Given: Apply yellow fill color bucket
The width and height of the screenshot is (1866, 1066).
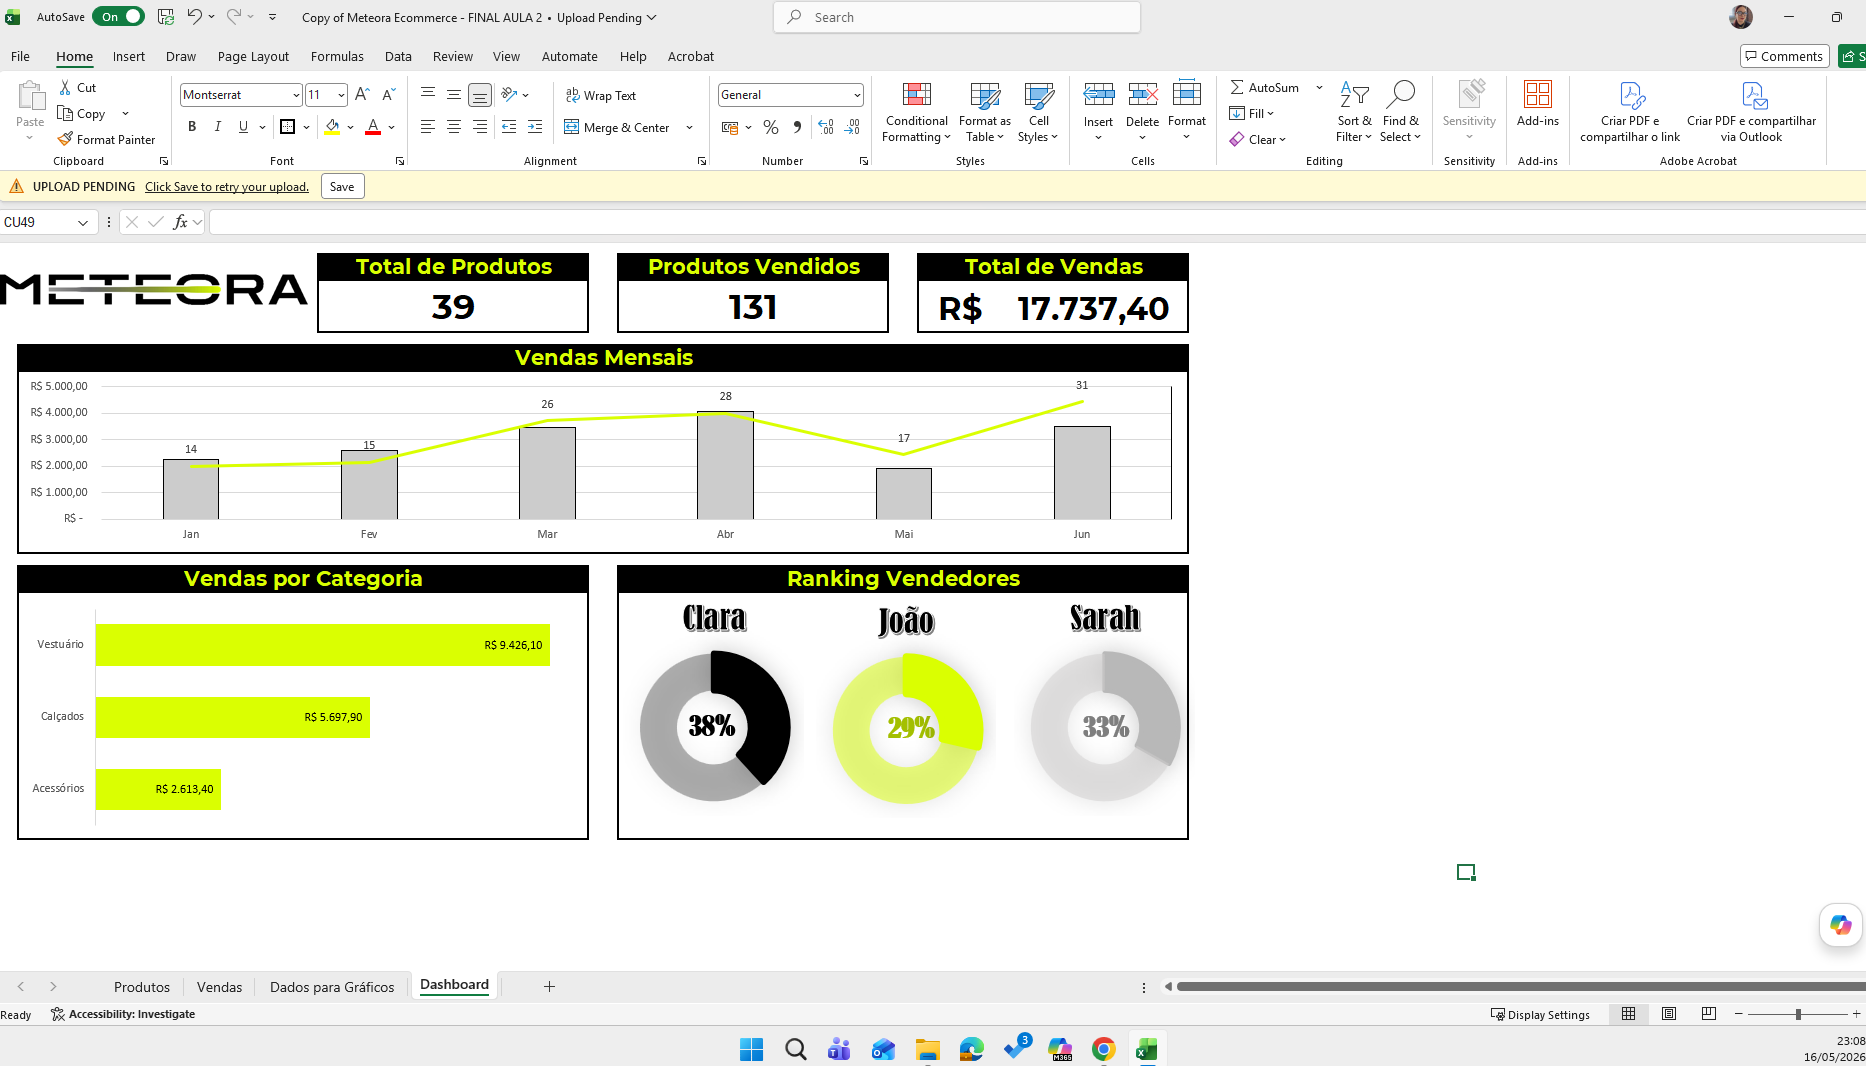Looking at the screenshot, I should [x=332, y=127].
